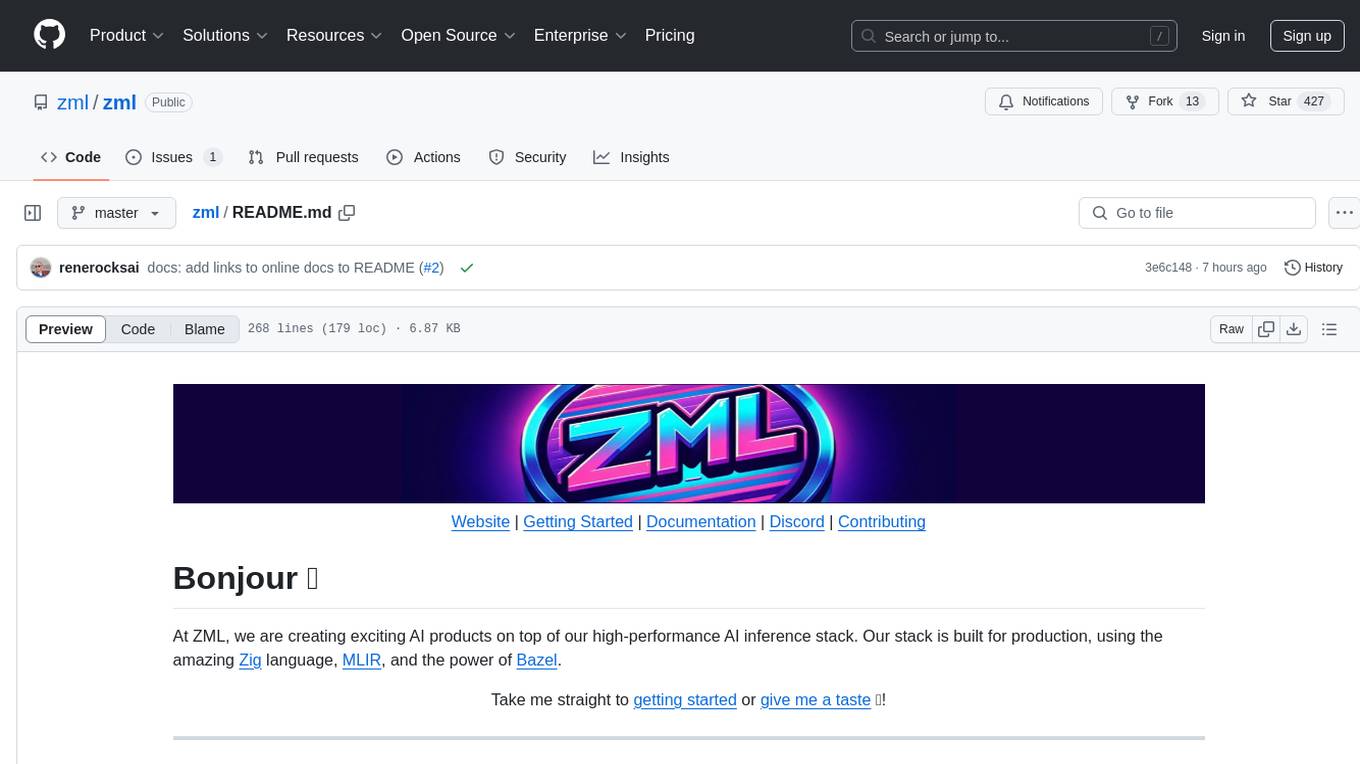1360x764 pixels.
Task: Expand the Resources menu
Action: click(334, 35)
